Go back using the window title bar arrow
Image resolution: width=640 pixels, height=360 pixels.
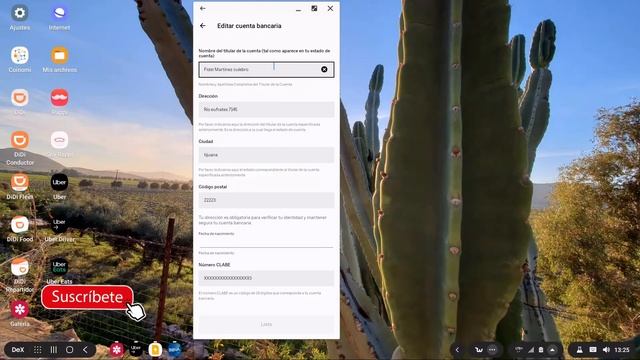(x=202, y=8)
